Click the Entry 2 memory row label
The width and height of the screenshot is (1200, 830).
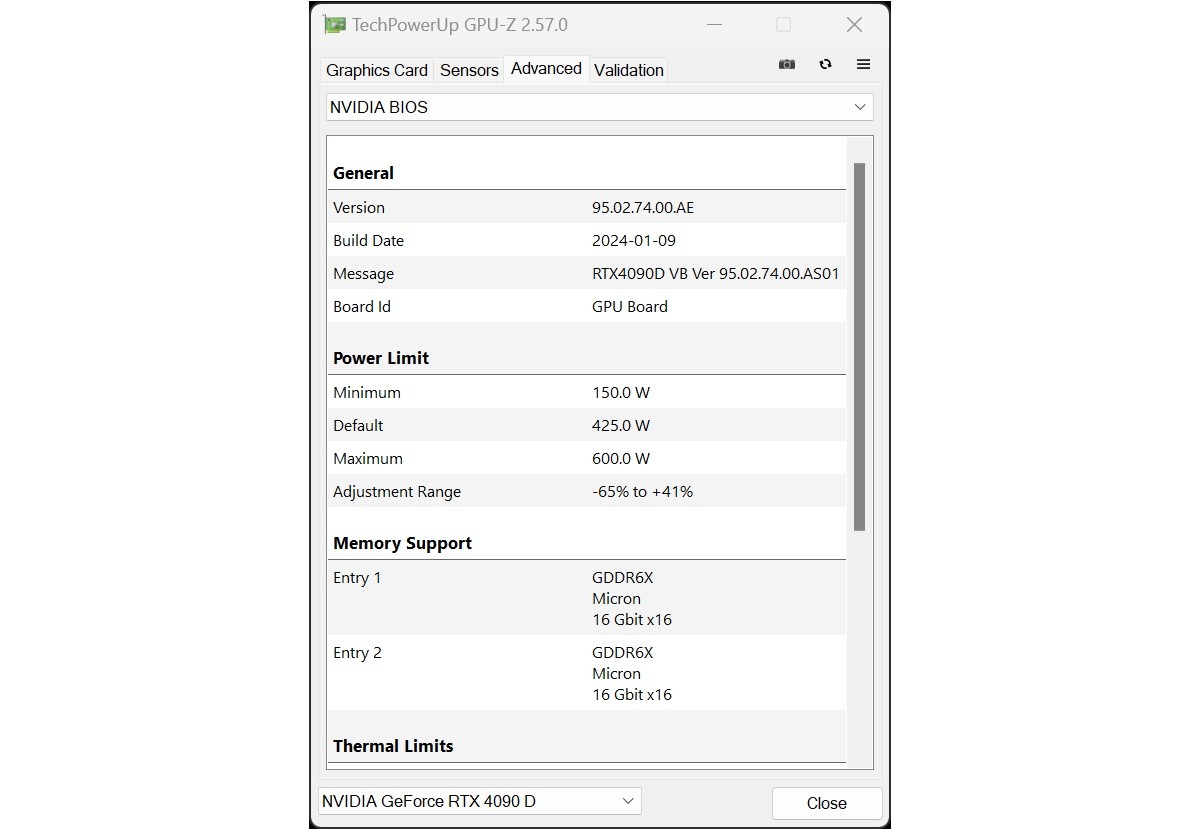[x=357, y=653]
